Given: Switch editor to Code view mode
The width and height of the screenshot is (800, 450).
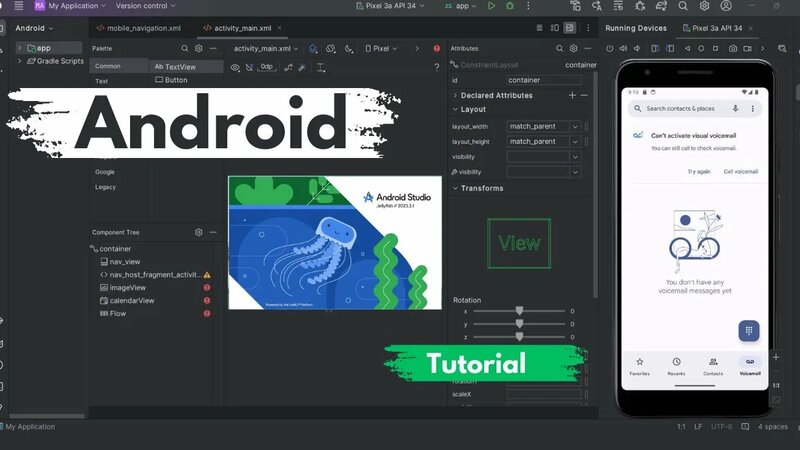Looking at the screenshot, I should coord(539,28).
